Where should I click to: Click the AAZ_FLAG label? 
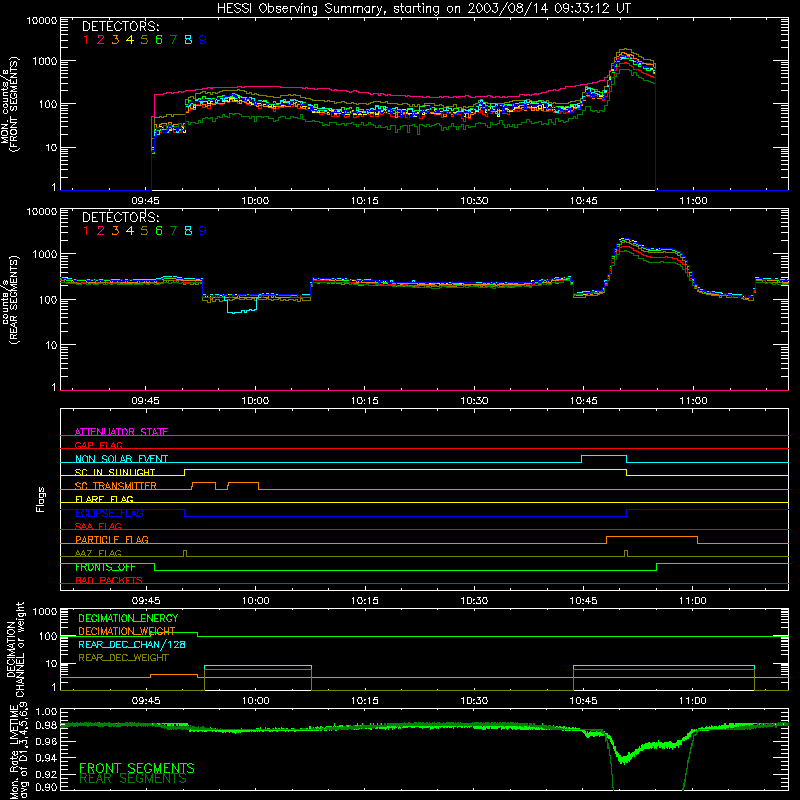click(98, 553)
